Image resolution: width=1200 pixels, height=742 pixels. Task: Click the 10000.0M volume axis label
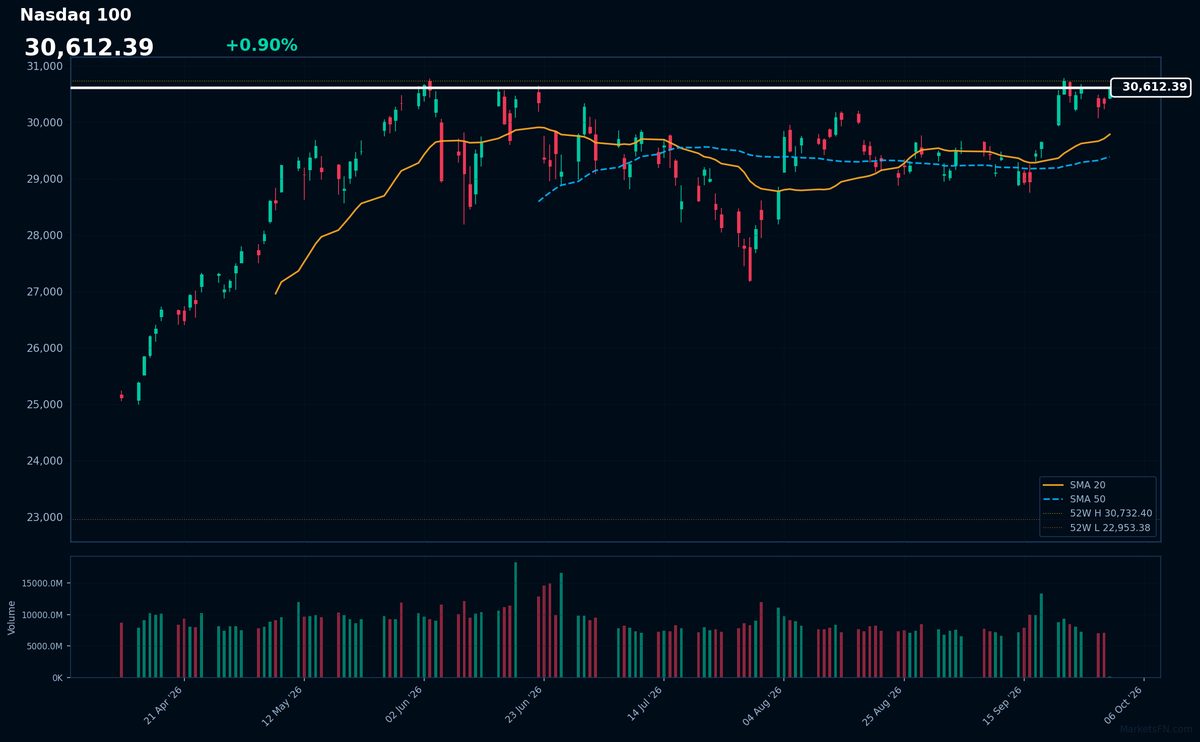point(43,615)
